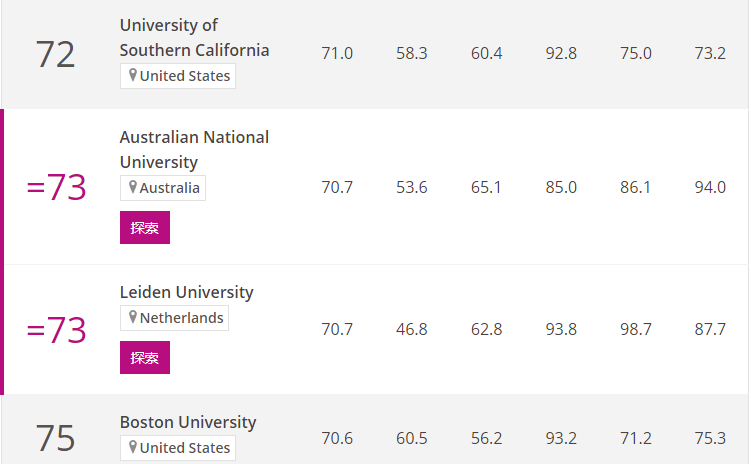Click the pin icon under Boston University
The width and height of the screenshot is (751, 464).
(x=133, y=447)
